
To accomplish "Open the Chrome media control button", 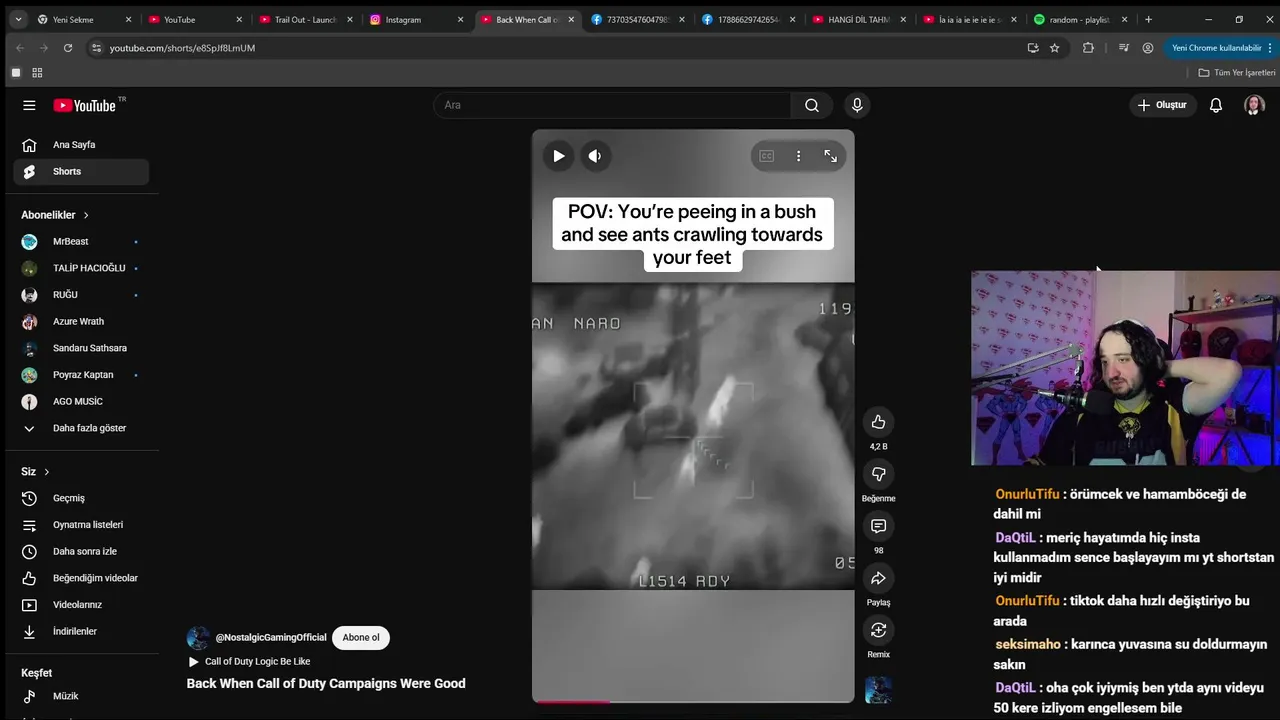I will point(1124,48).
